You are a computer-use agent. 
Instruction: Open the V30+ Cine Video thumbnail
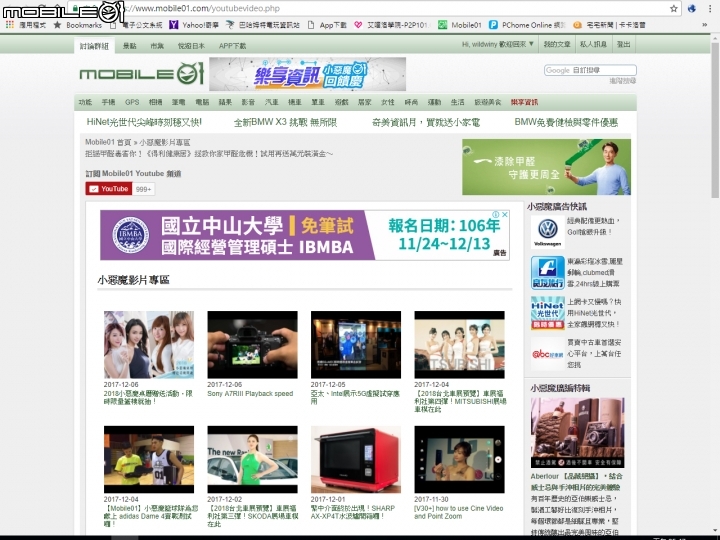pos(459,460)
